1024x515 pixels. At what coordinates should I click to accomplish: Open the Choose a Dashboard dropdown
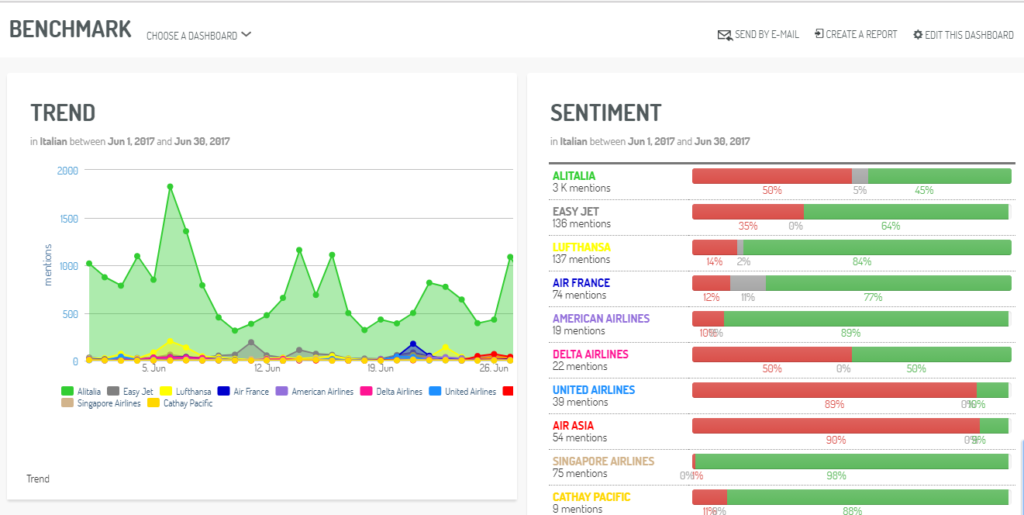199,36
